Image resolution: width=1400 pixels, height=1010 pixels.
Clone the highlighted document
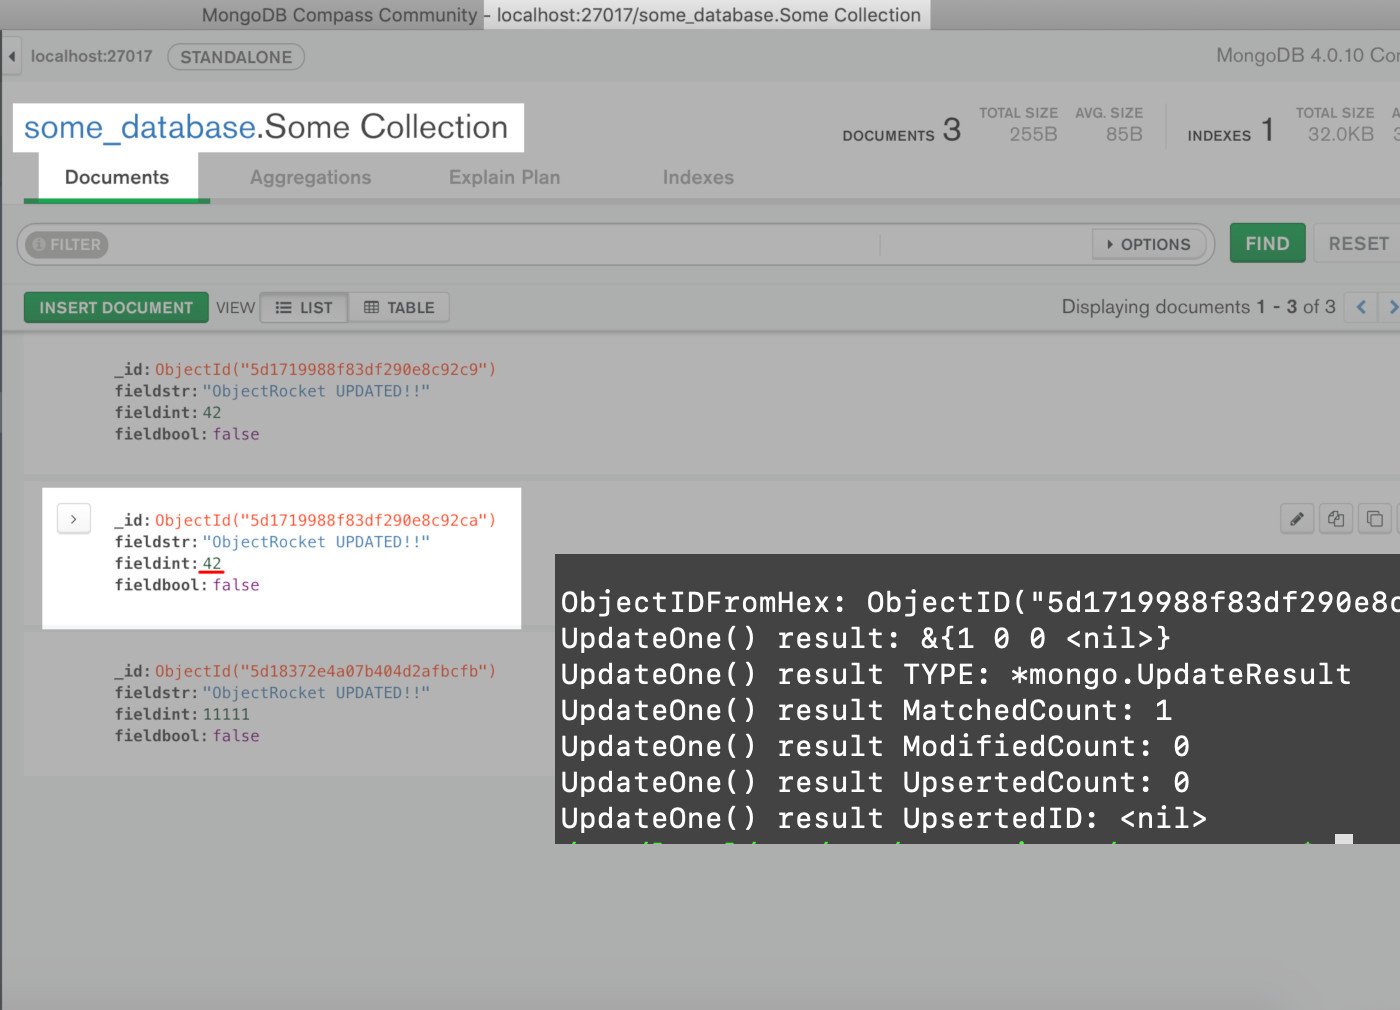tap(1374, 518)
